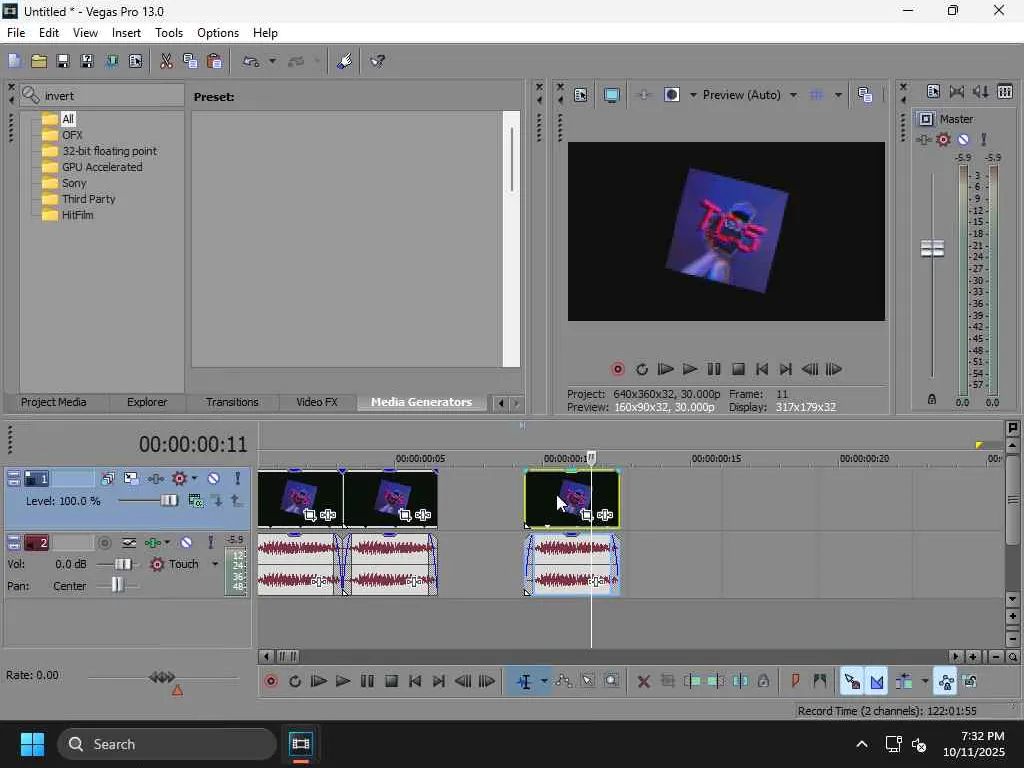Screen dimensions: 1024x768
Task: Click the Split Screen View icon in preview
Action: pos(671,95)
